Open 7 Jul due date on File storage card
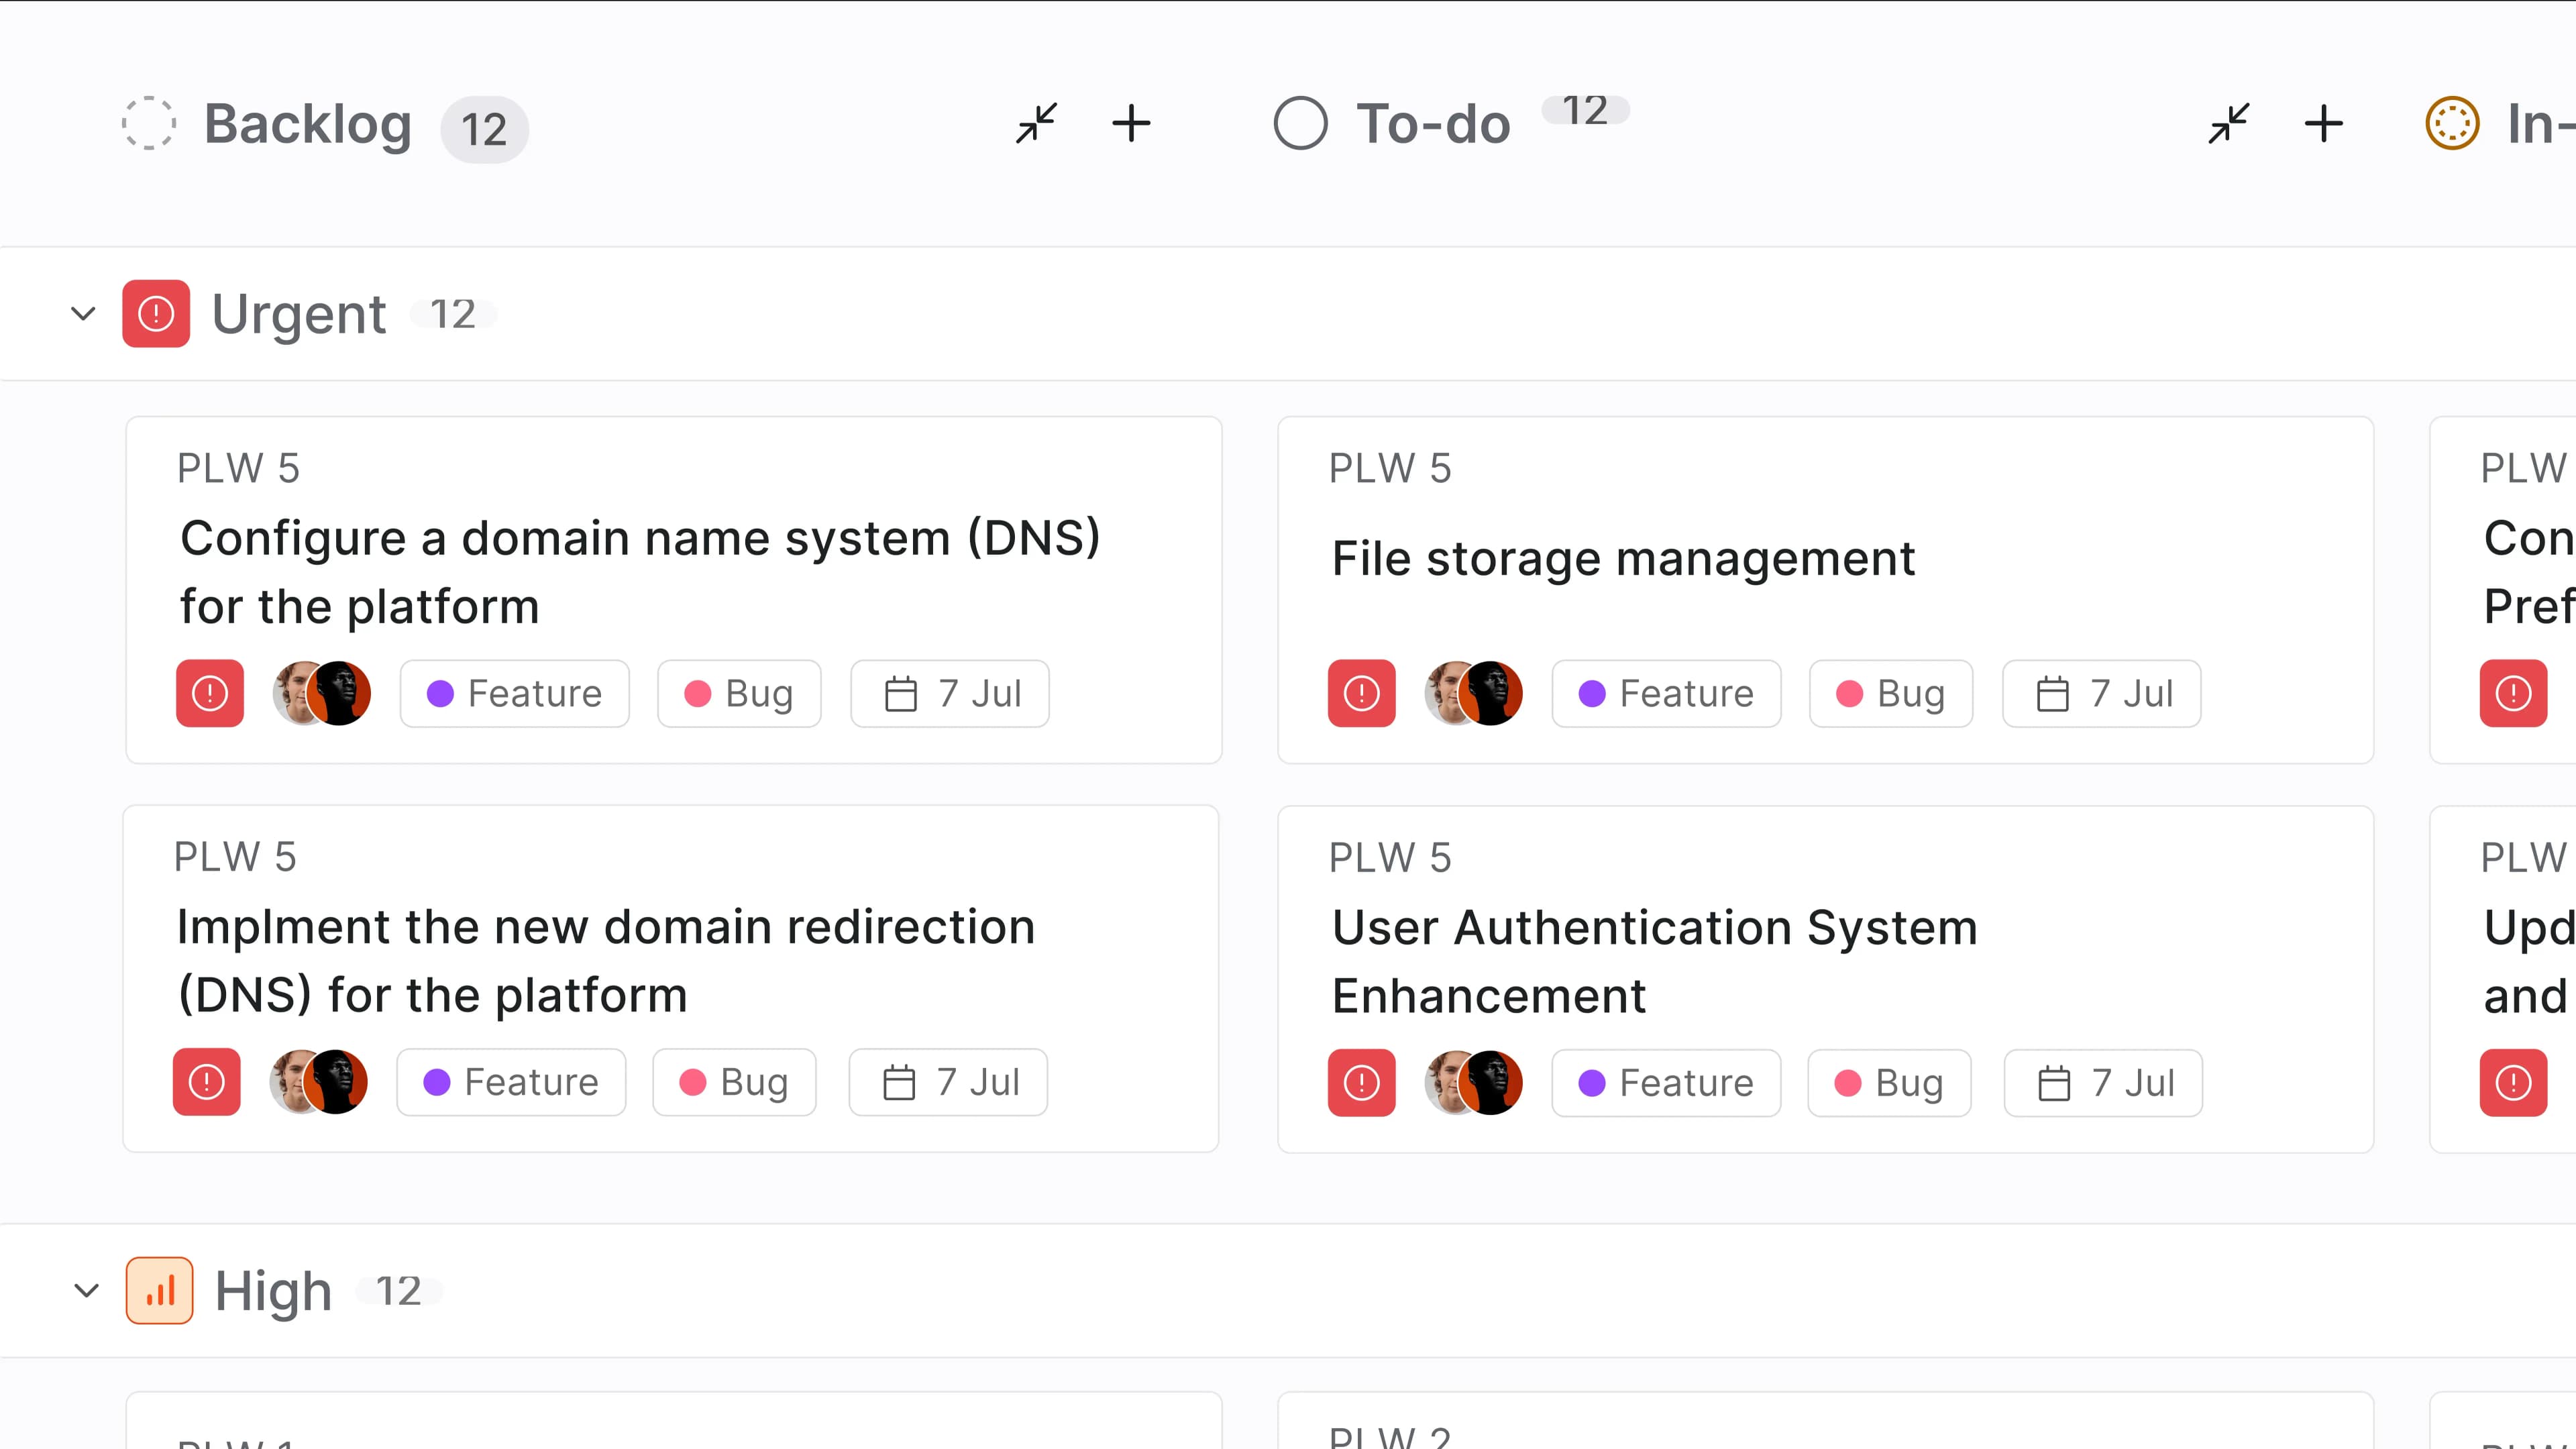2576x1449 pixels. [x=2101, y=693]
